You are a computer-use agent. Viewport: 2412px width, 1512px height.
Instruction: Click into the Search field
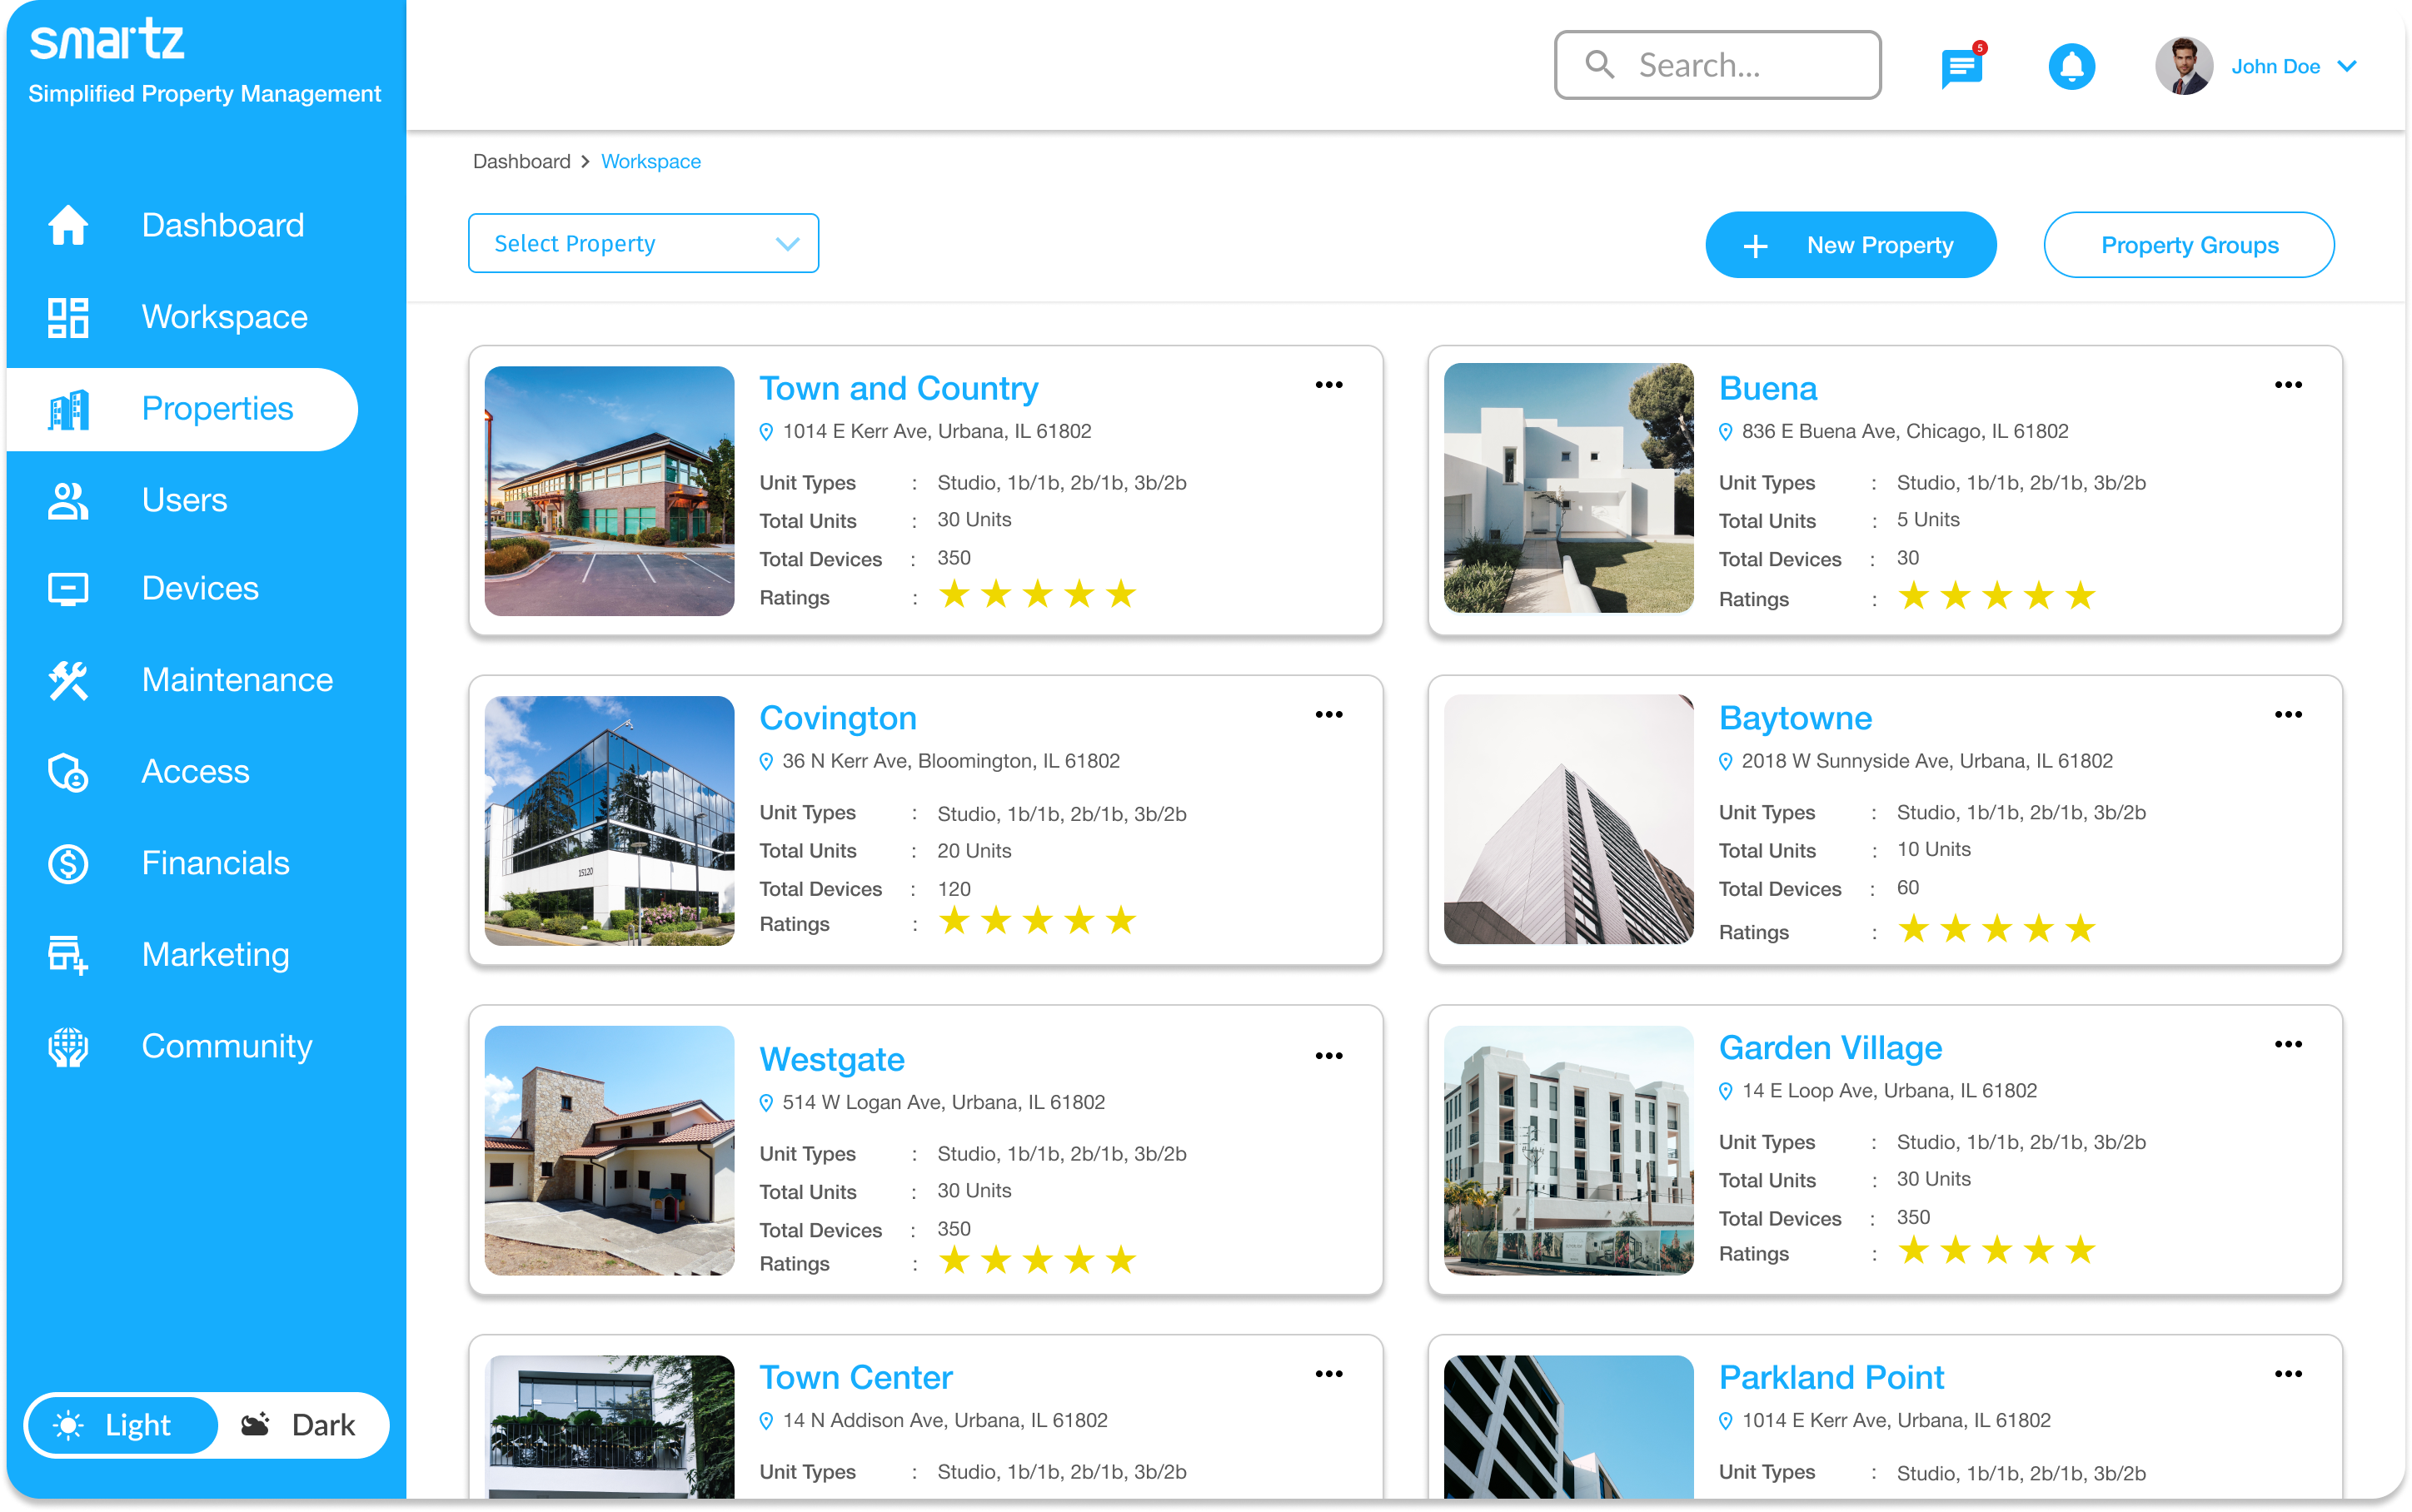(1717, 65)
